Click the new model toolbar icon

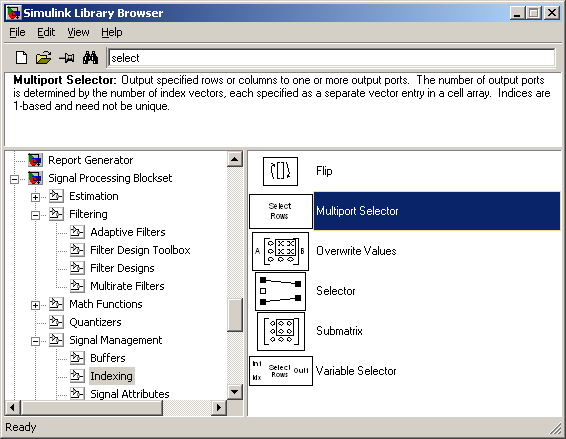click(x=21, y=58)
